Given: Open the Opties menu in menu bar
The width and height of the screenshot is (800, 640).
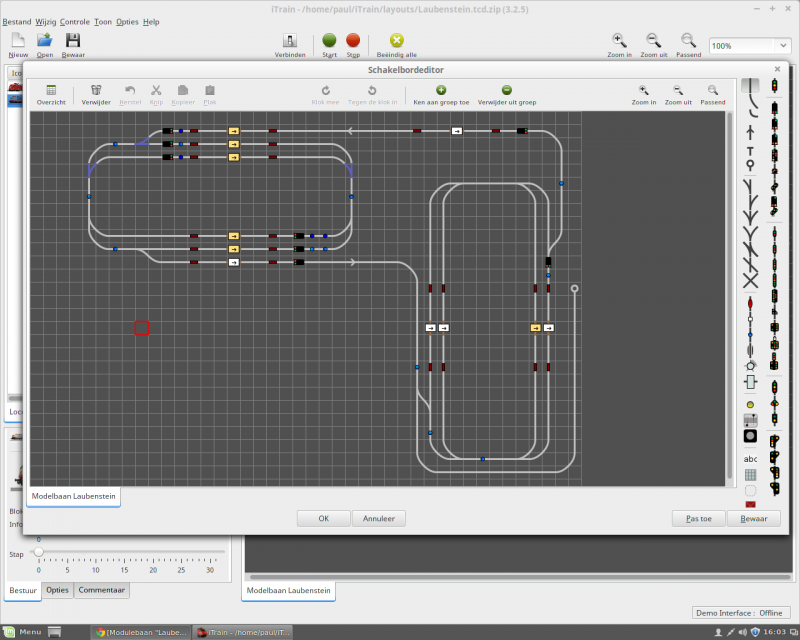Looking at the screenshot, I should click(x=127, y=22).
